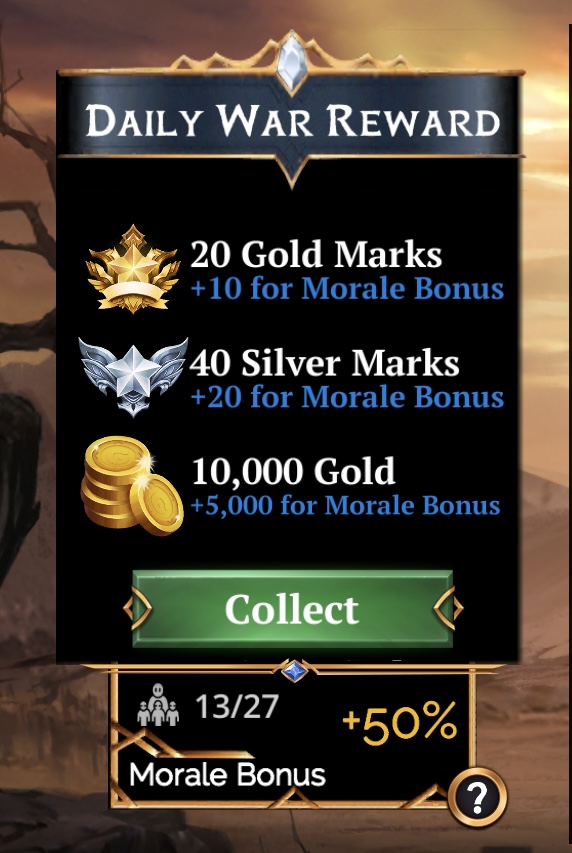Click the green Collect button

tap(292, 608)
